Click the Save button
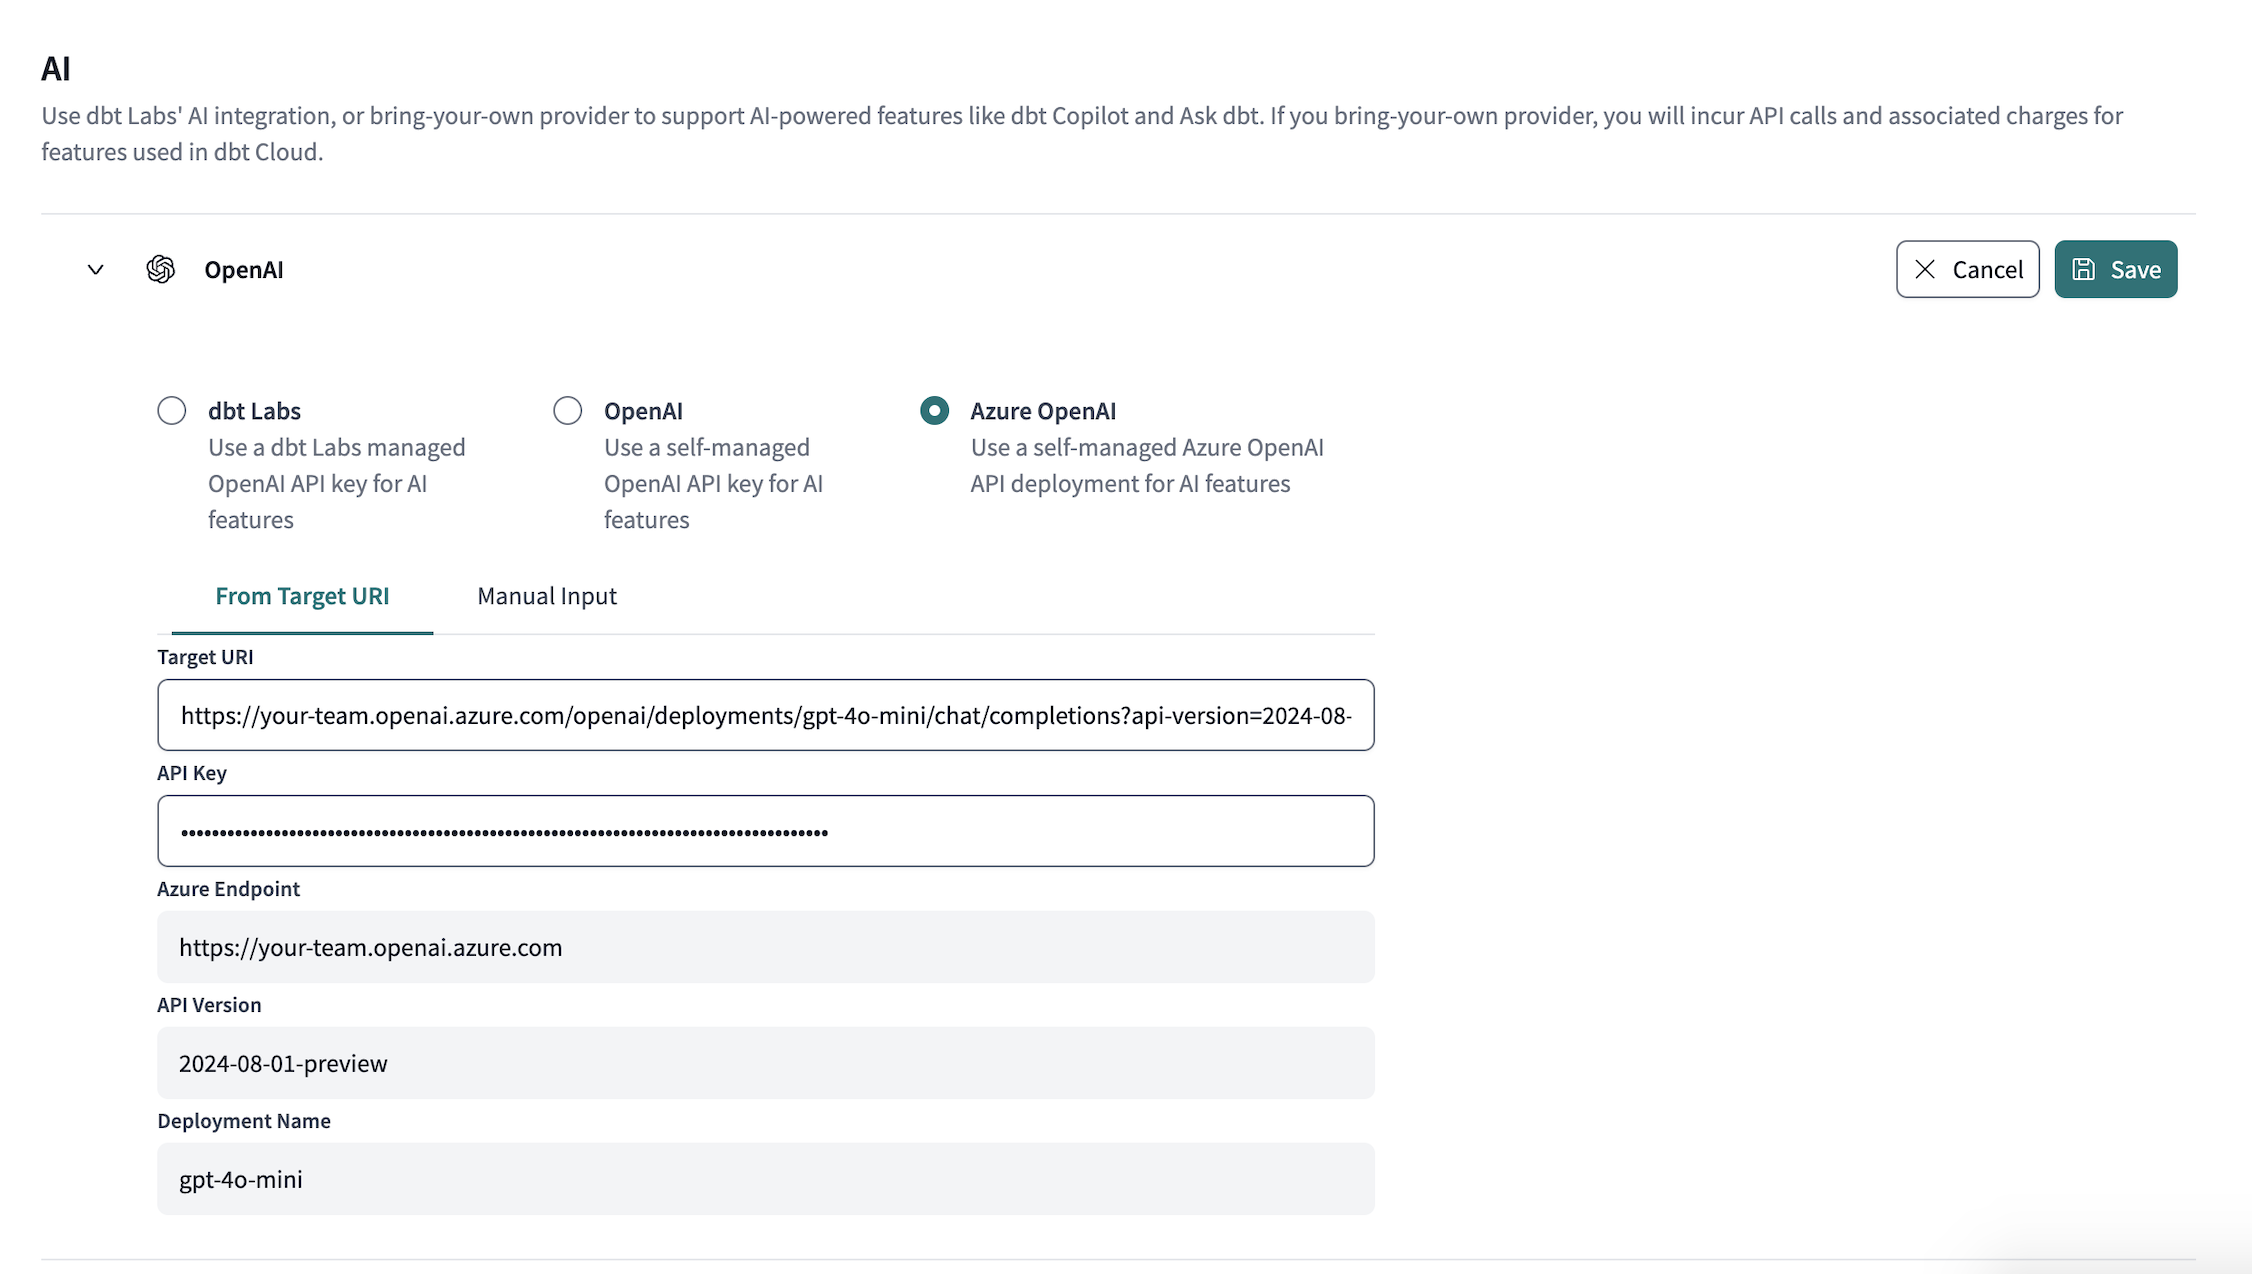Viewport: 2252px width, 1274px height. (2114, 268)
